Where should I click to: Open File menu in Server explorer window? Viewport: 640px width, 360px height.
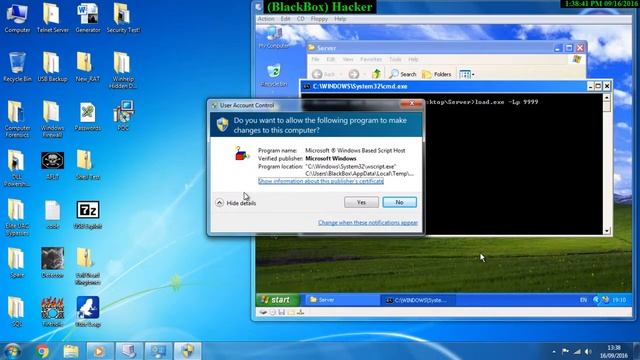click(x=316, y=59)
